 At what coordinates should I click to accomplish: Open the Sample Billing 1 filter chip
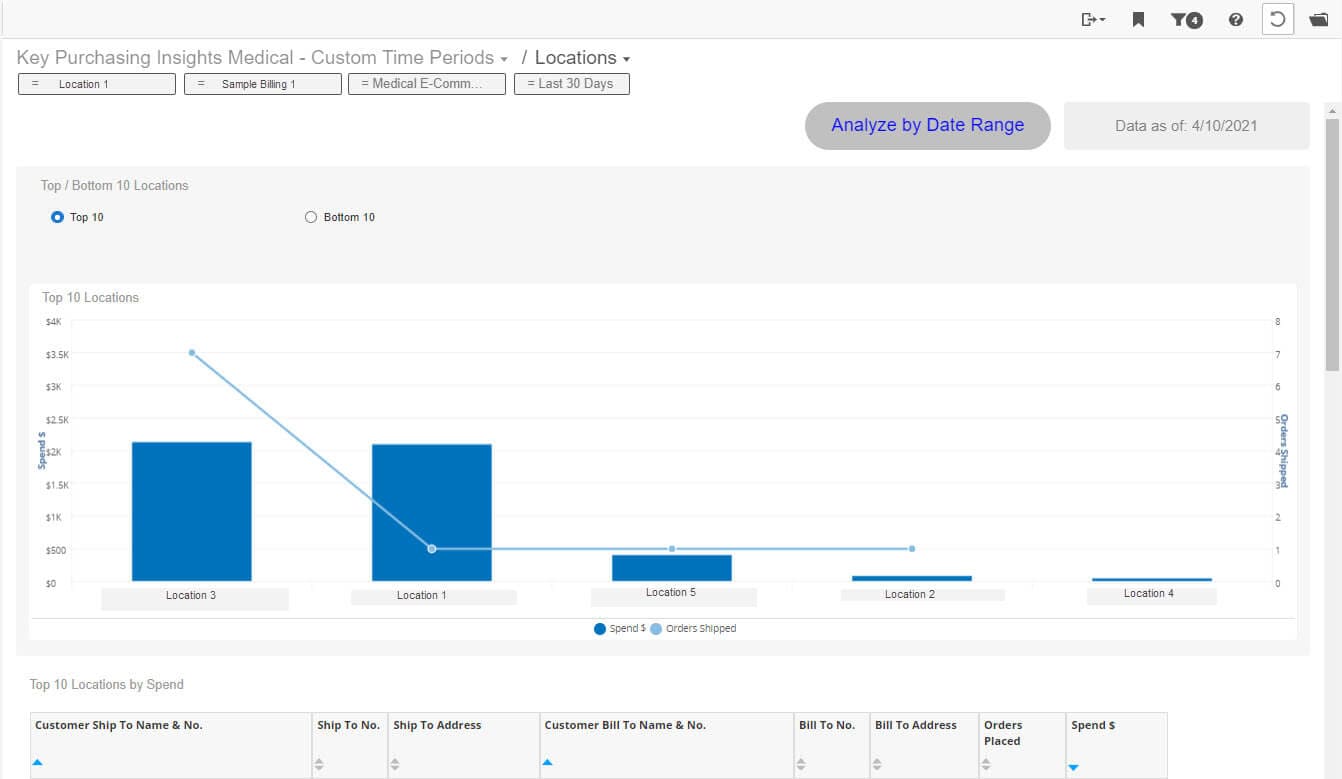(x=262, y=84)
